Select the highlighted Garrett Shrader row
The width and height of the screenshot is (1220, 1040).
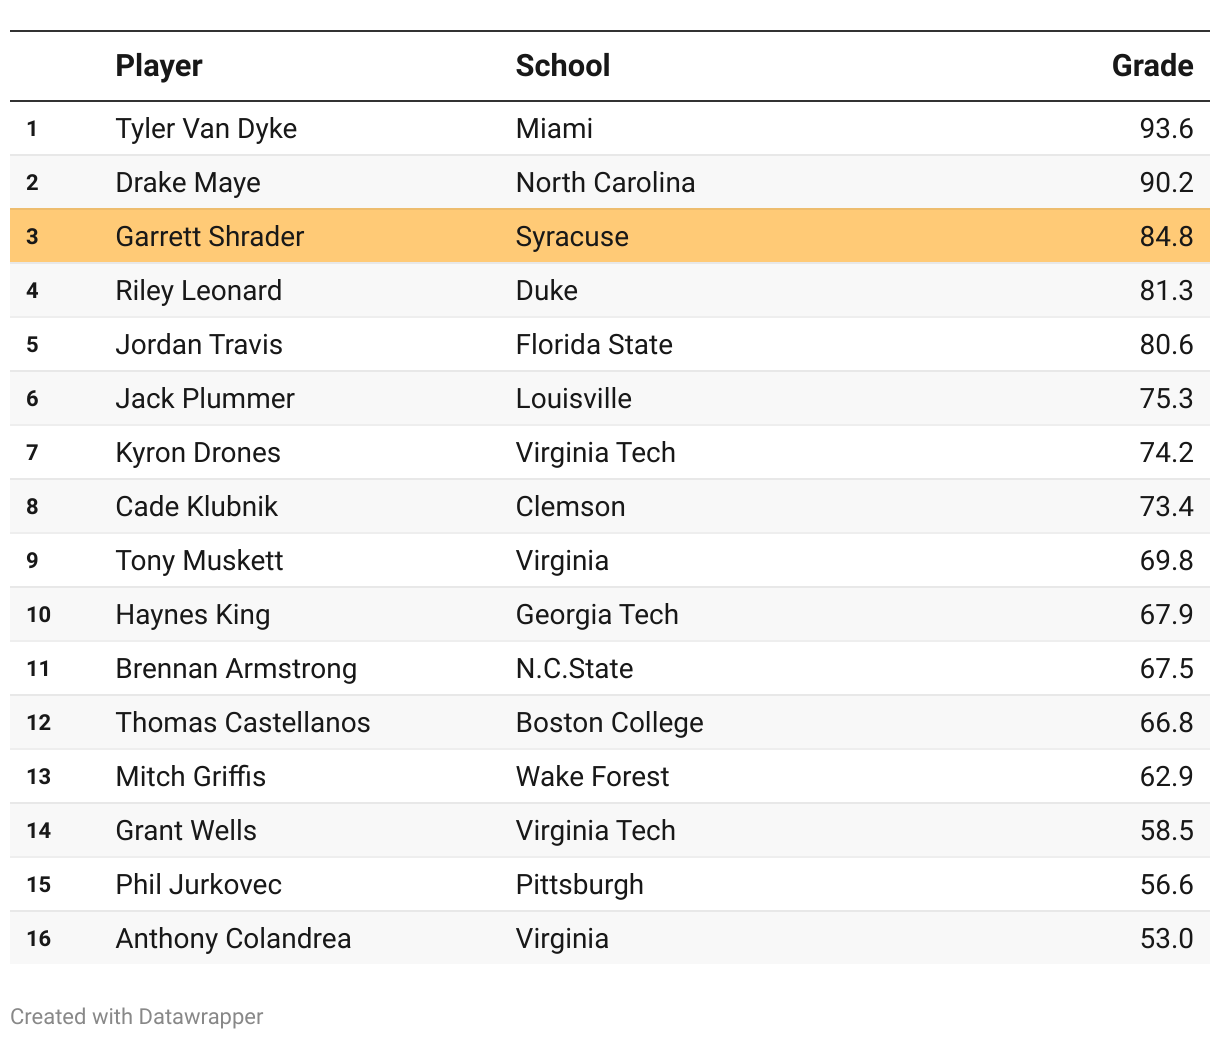609,237
